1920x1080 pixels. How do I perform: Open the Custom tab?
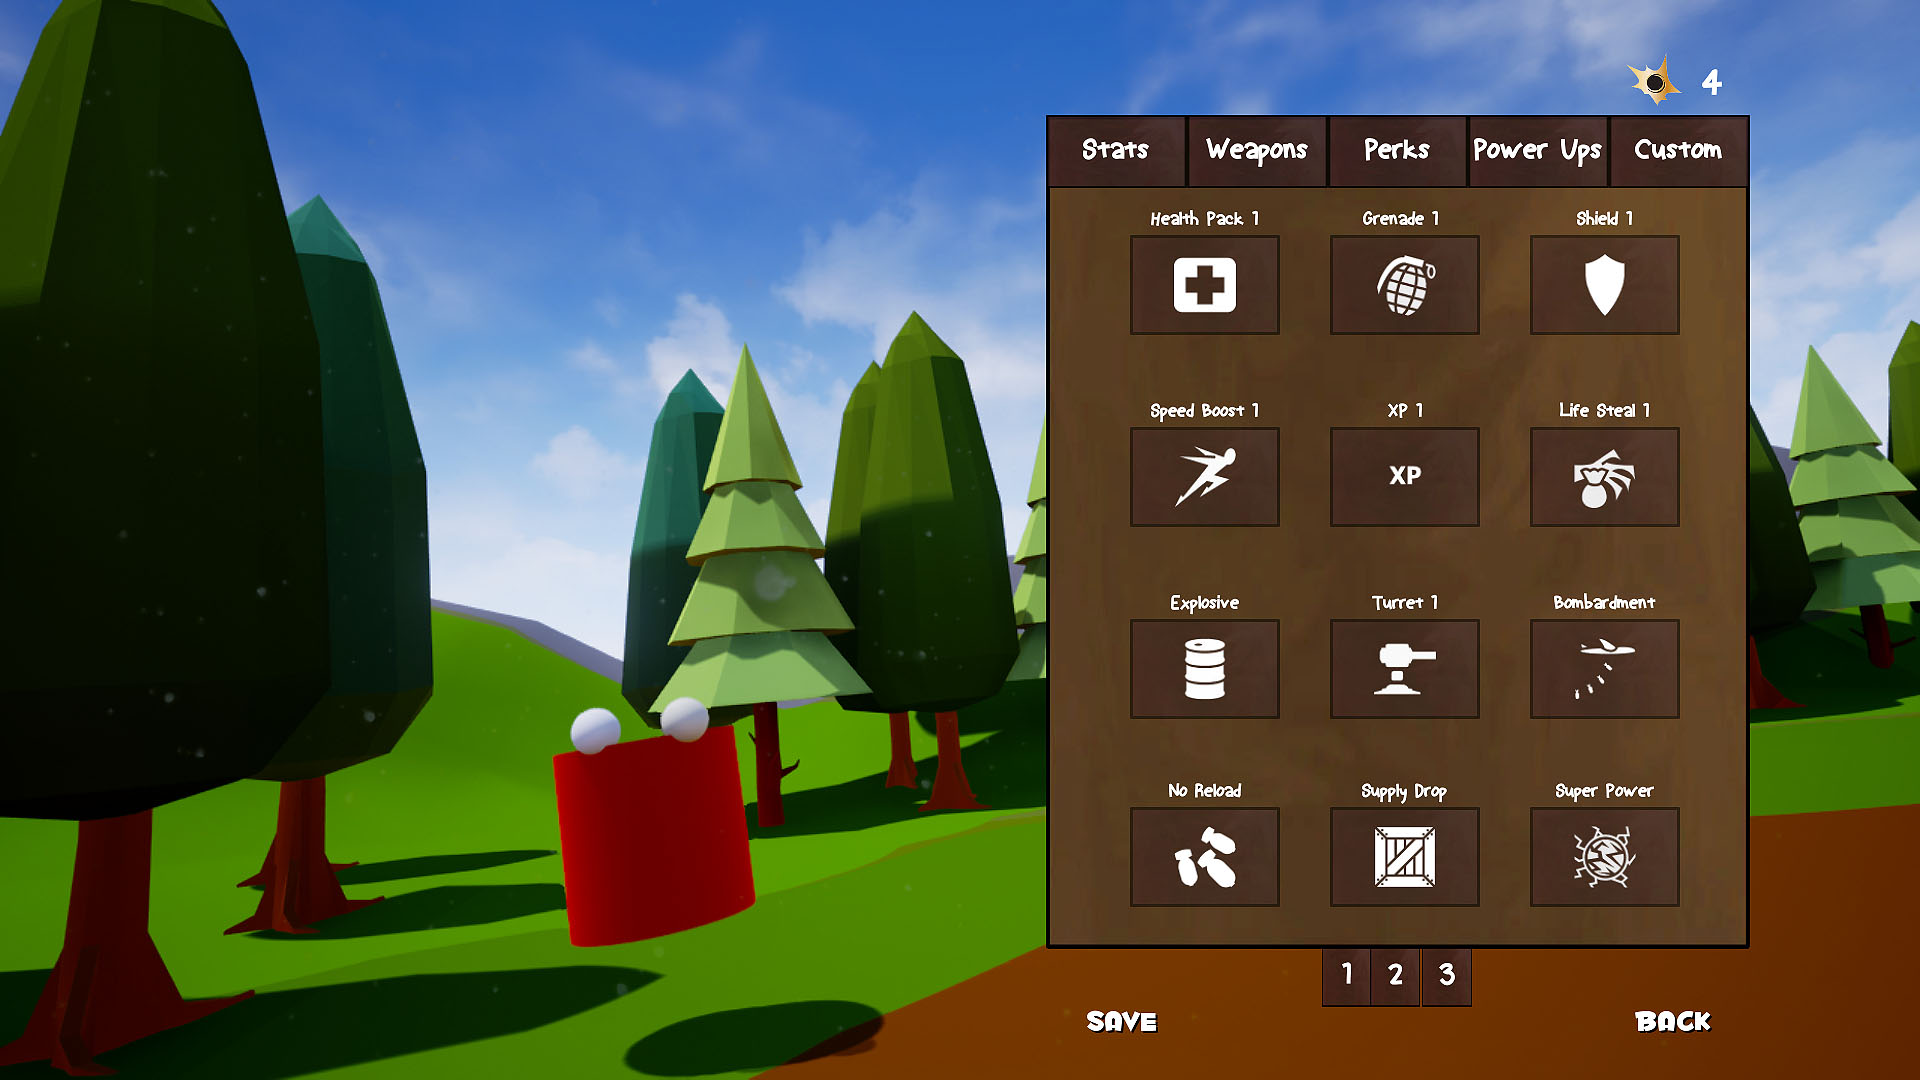click(x=1678, y=151)
